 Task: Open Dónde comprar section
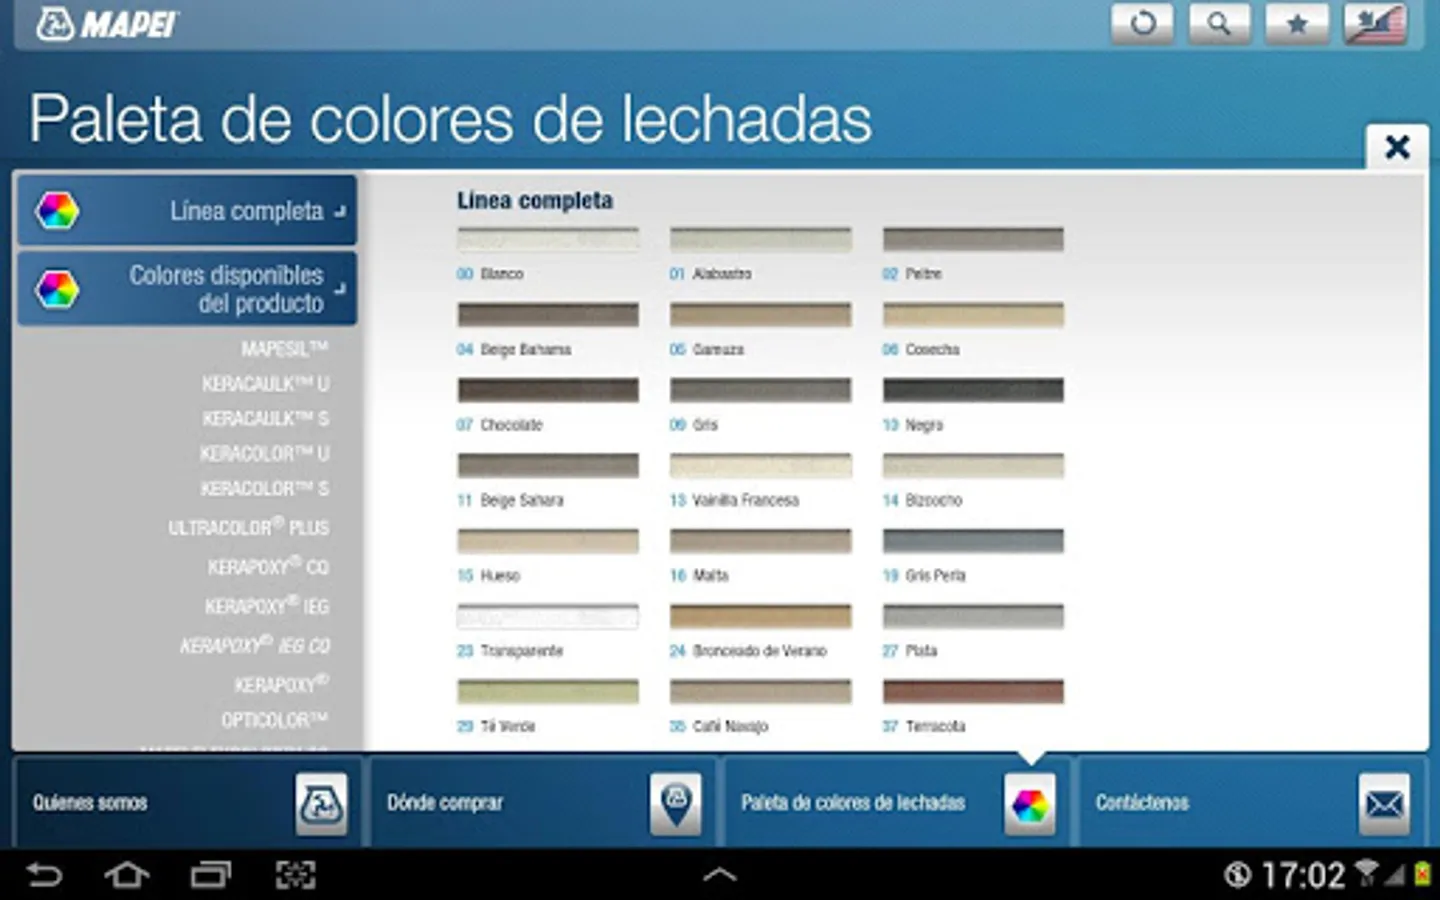point(542,803)
